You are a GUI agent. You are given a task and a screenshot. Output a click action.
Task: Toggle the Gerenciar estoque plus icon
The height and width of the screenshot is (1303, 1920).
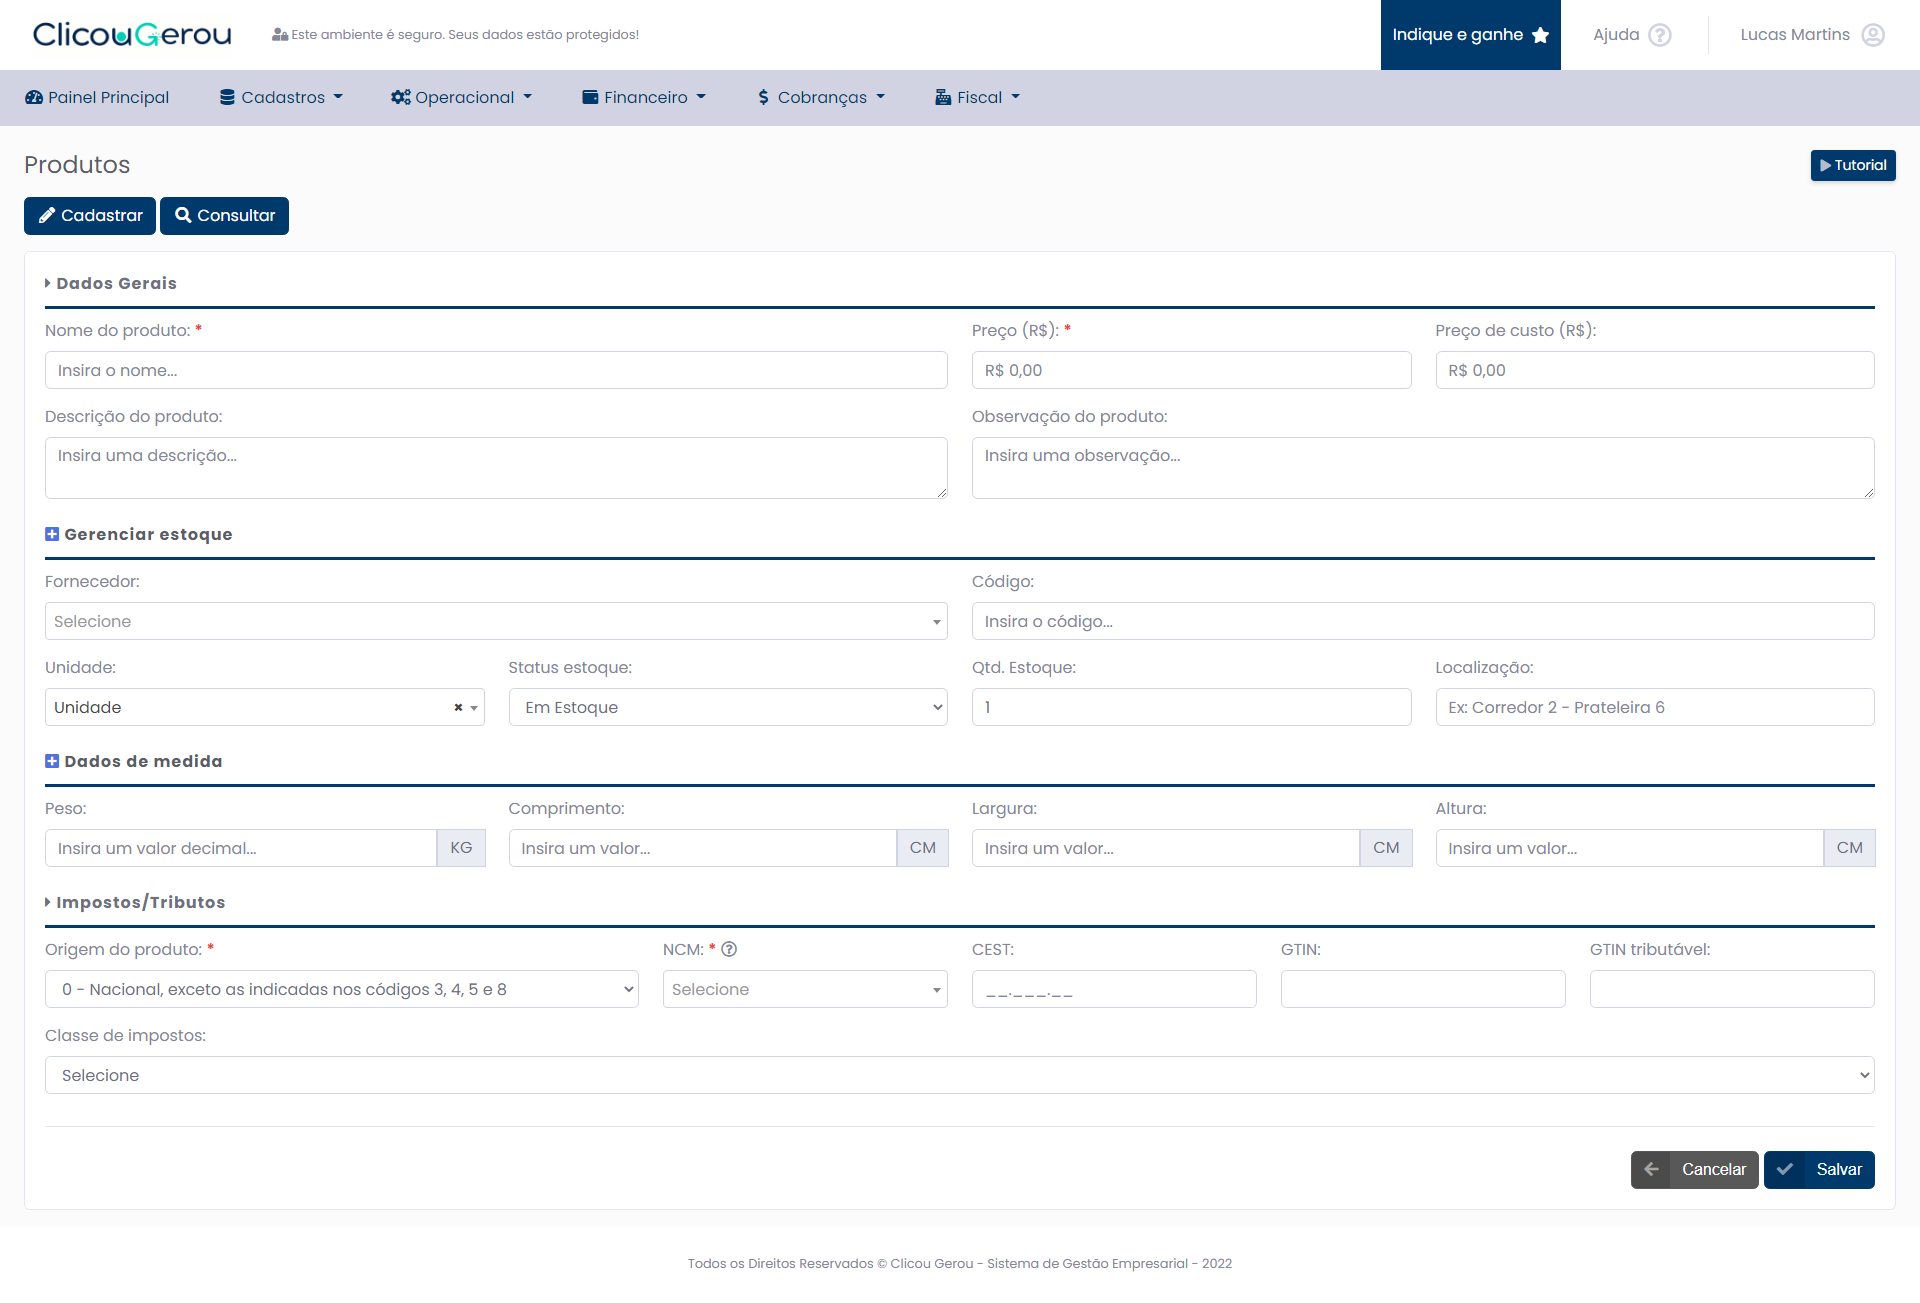coord(52,534)
